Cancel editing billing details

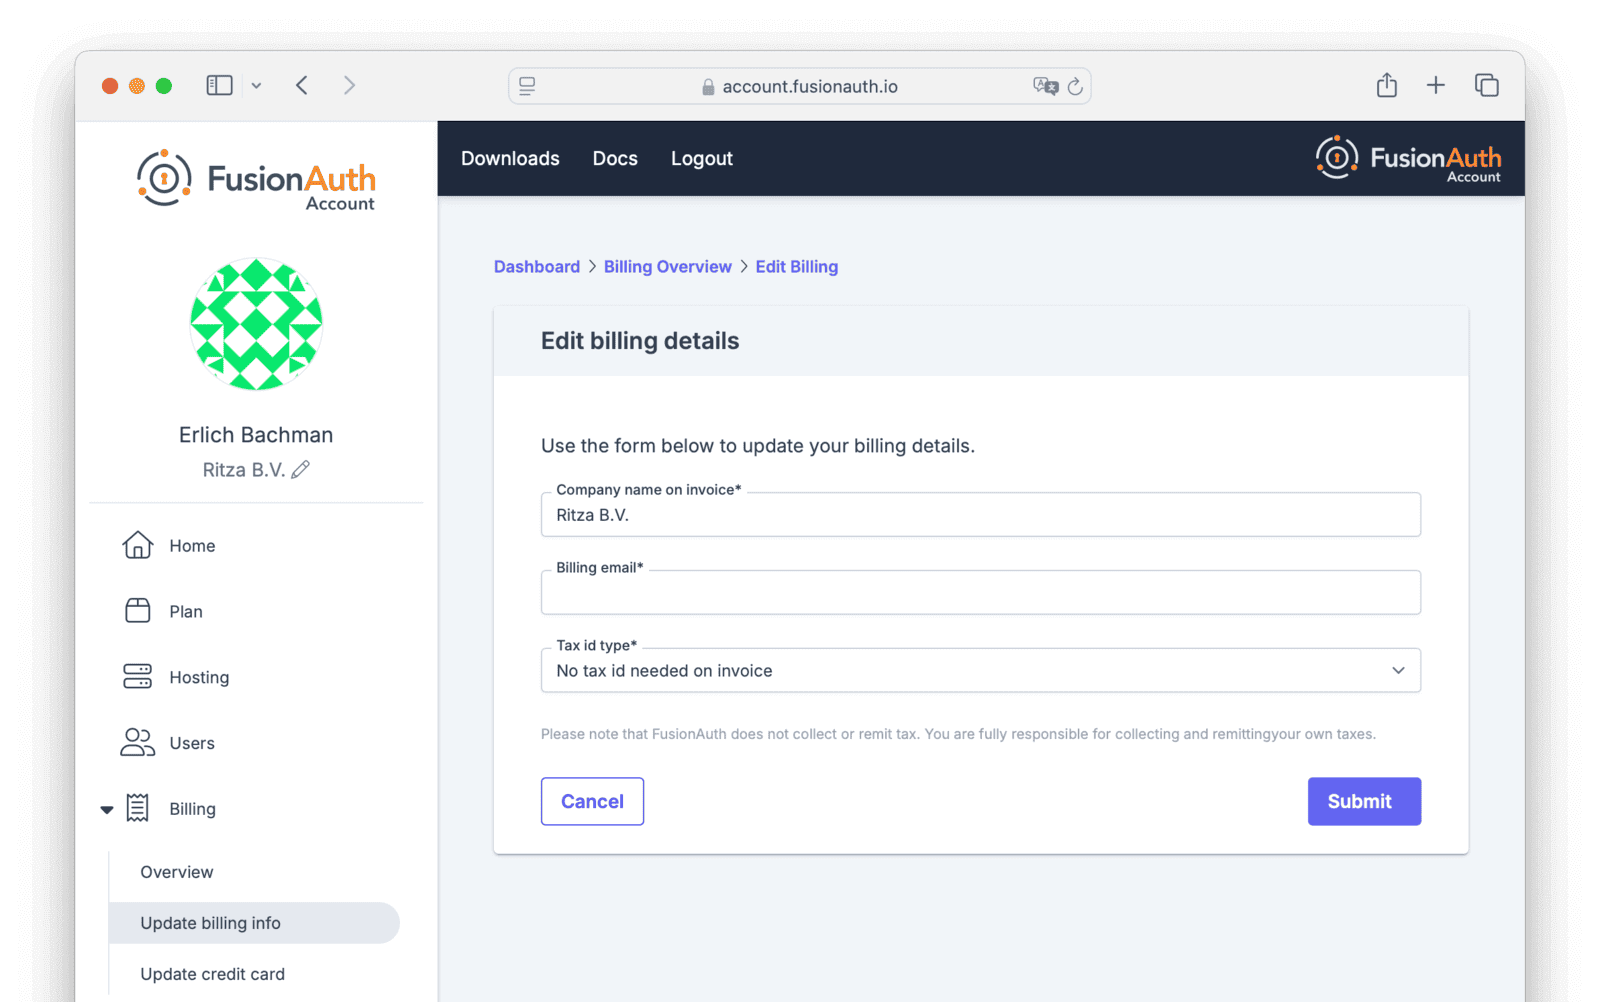click(x=592, y=801)
